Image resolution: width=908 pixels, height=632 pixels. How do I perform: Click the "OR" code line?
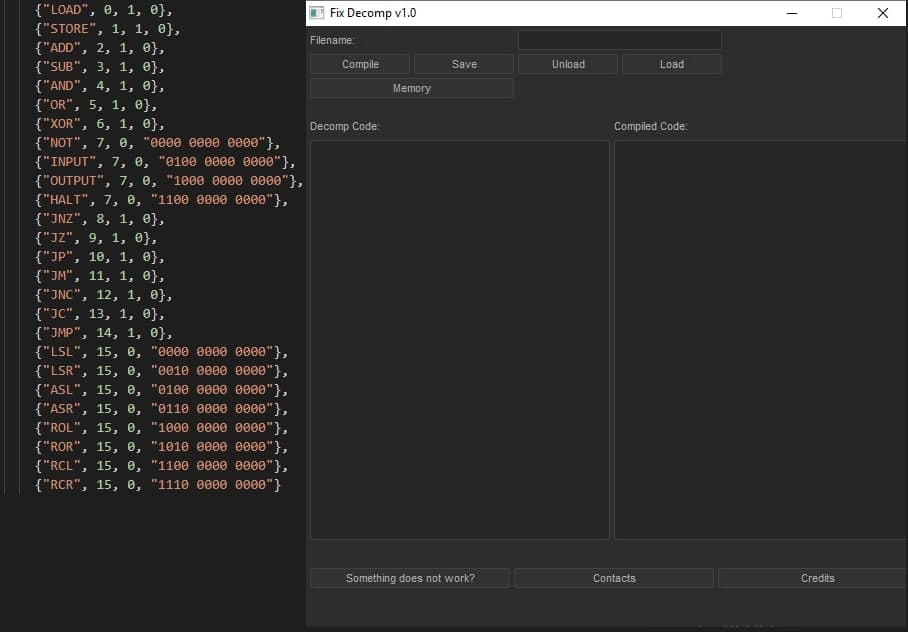[x=96, y=105]
